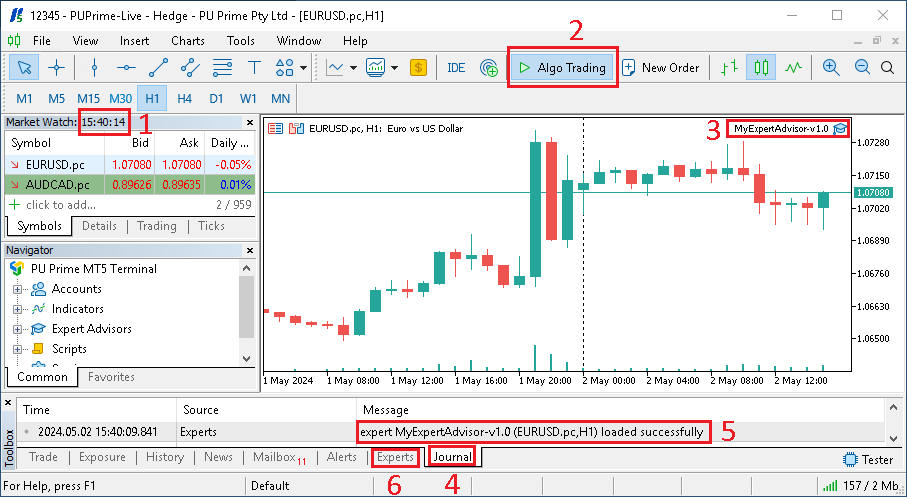Open the Window menu
The image size is (907, 497).
[298, 41]
